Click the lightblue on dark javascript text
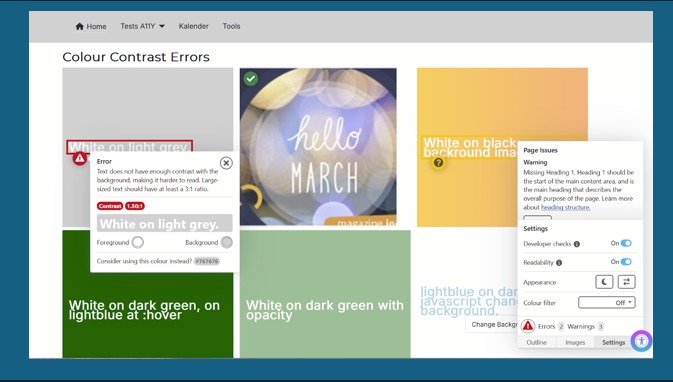Image resolution: width=673 pixels, height=382 pixels. click(x=469, y=301)
